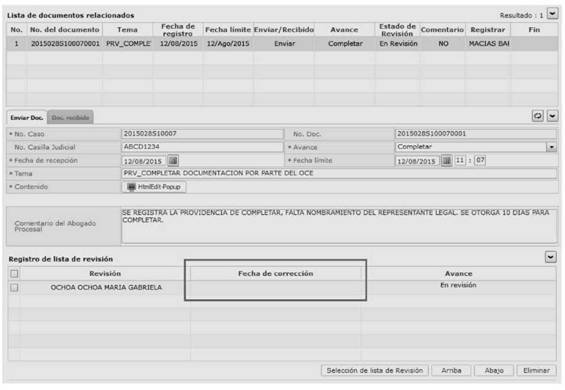Image resolution: width=565 pixels, height=390 pixels.
Task: Focus the No. Casilla Judicial field
Action: (x=202, y=147)
